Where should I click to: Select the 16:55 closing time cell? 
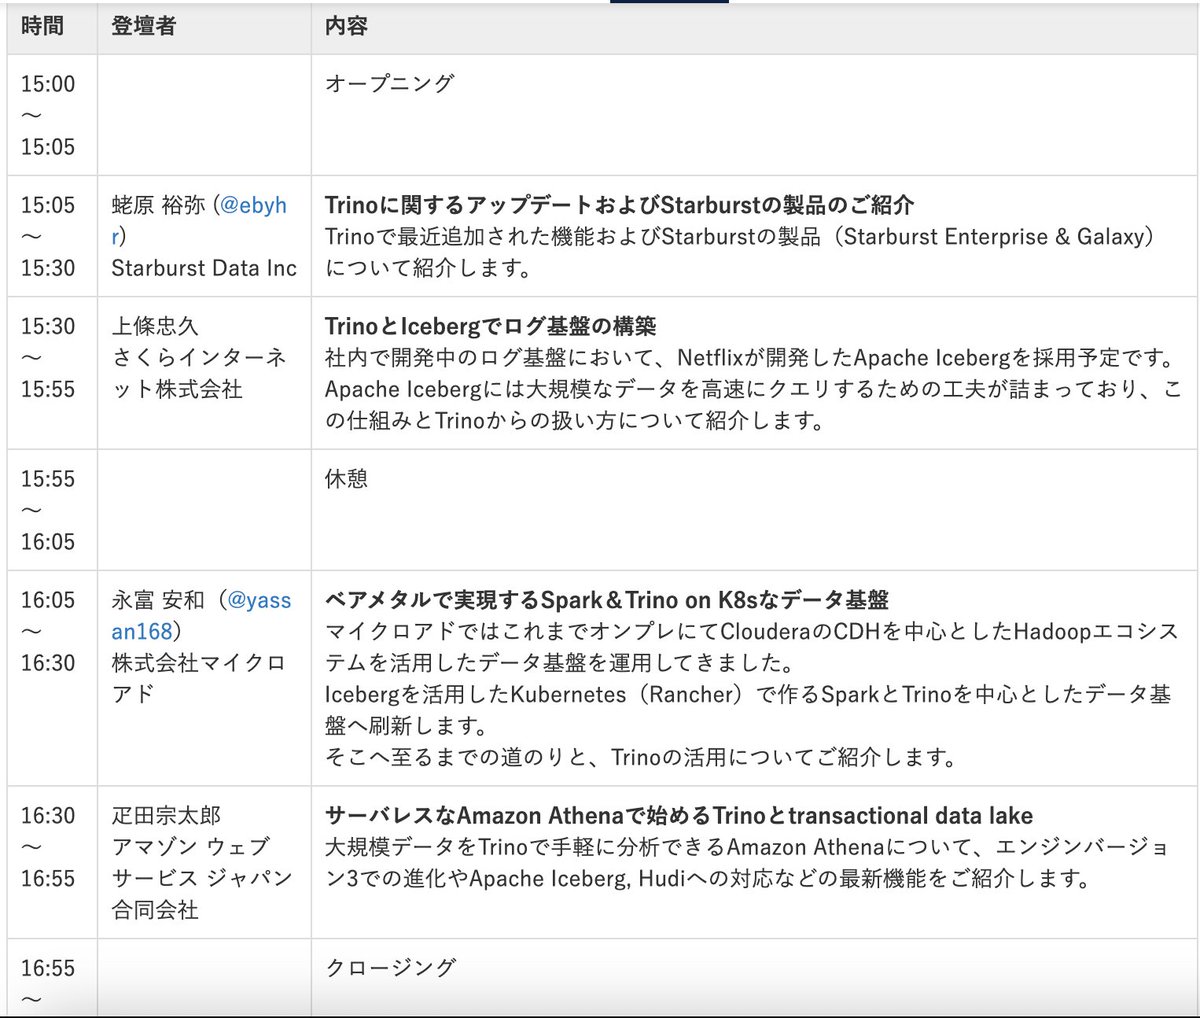(52, 978)
